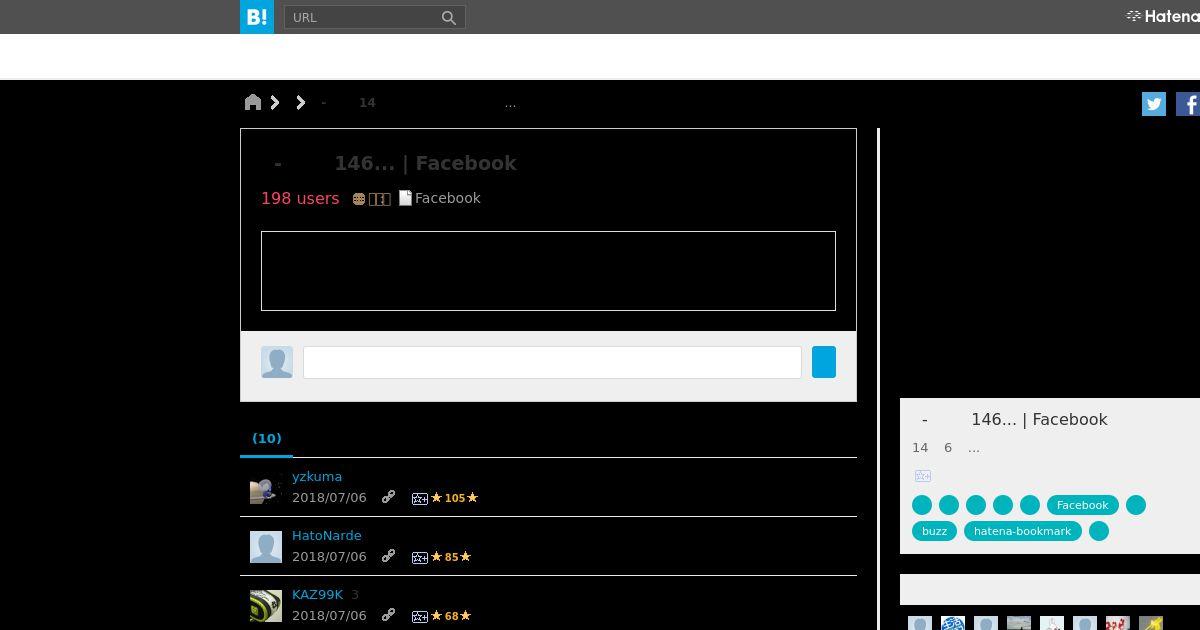Click yzkuma's avatar thumbnail
Image resolution: width=1200 pixels, height=630 pixels.
click(x=266, y=489)
